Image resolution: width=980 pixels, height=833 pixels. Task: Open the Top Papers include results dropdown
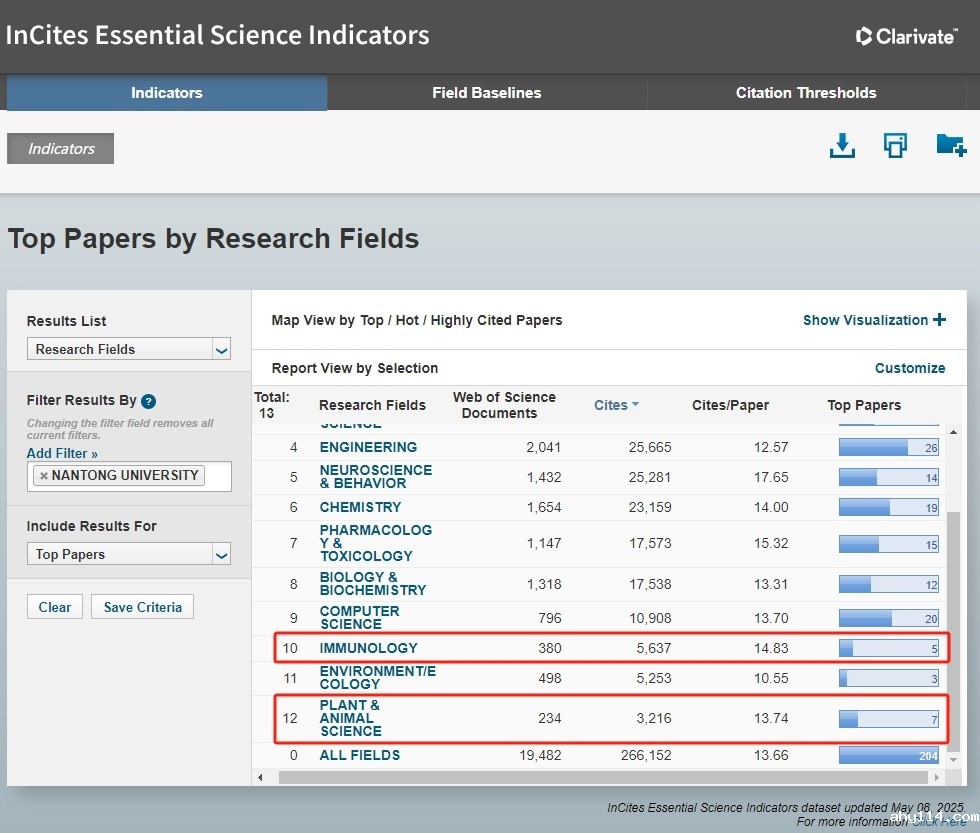pyautogui.click(x=129, y=554)
